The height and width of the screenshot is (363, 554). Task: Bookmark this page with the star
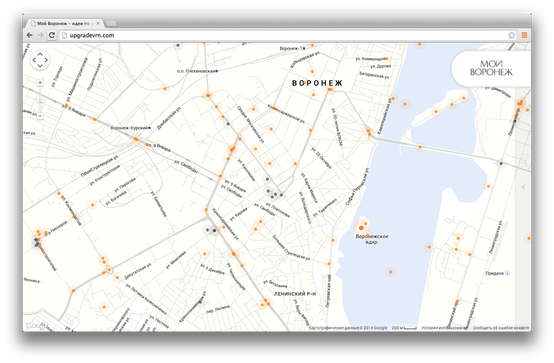(511, 35)
